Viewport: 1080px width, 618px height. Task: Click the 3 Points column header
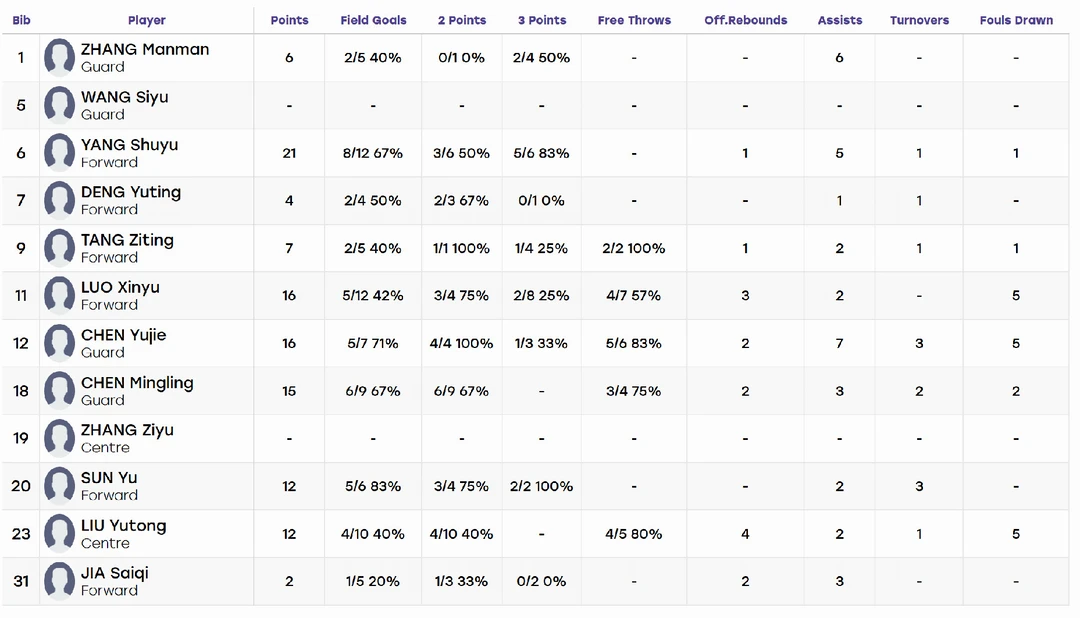542,20
